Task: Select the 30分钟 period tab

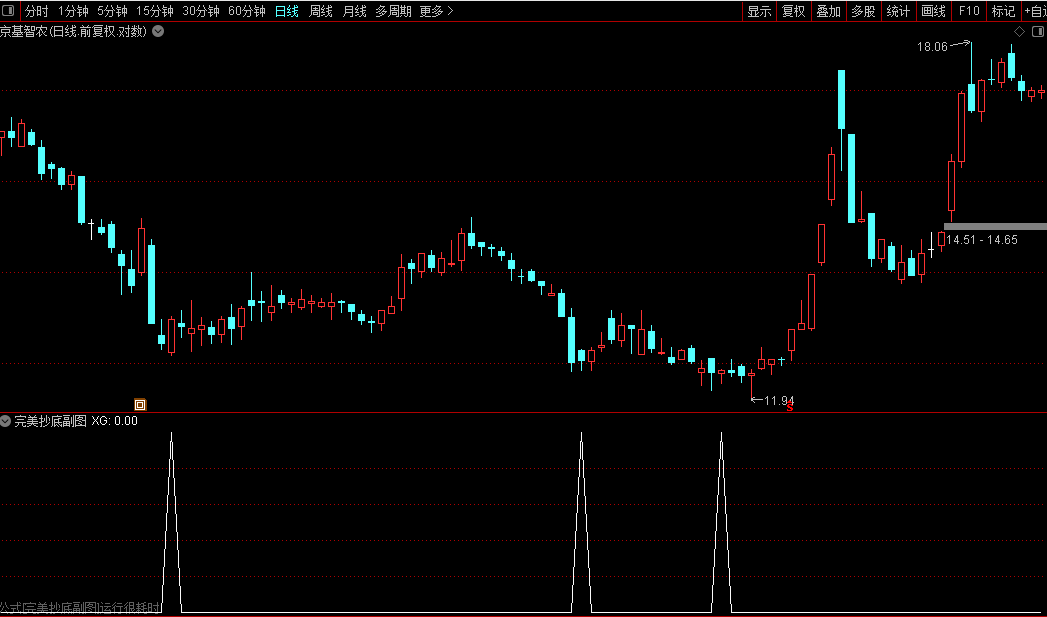Action: point(201,11)
